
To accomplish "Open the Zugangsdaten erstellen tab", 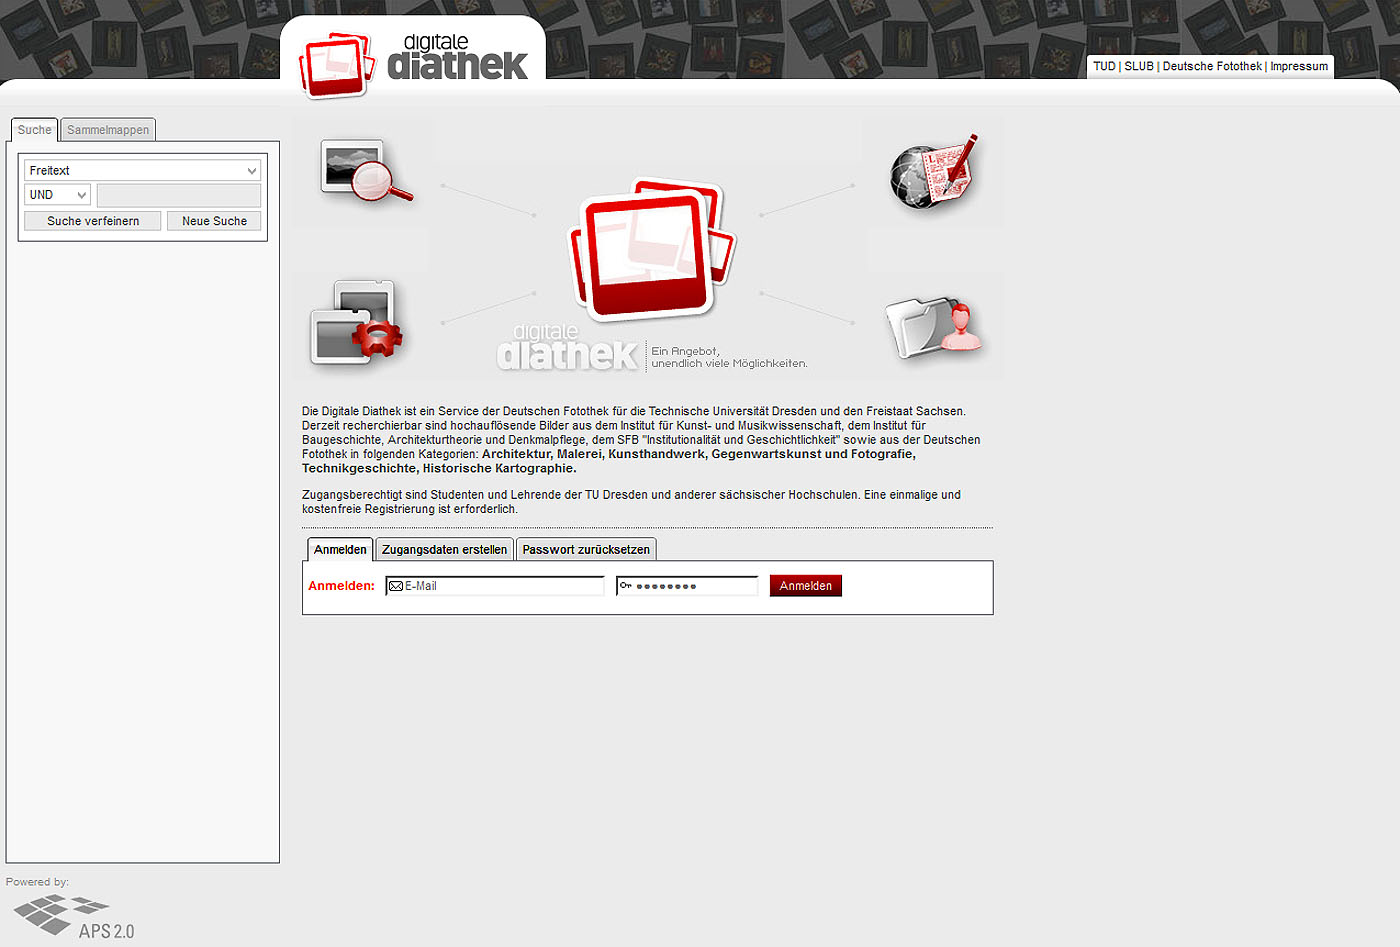I will click(x=444, y=549).
